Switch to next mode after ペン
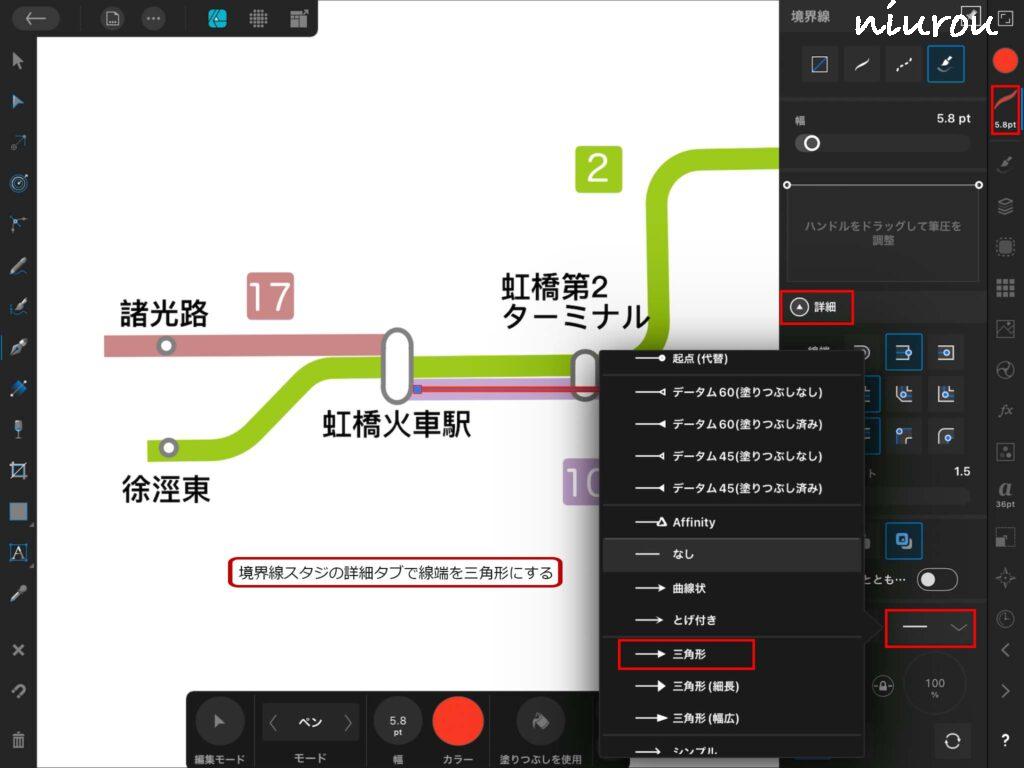The image size is (1024, 768). click(348, 722)
